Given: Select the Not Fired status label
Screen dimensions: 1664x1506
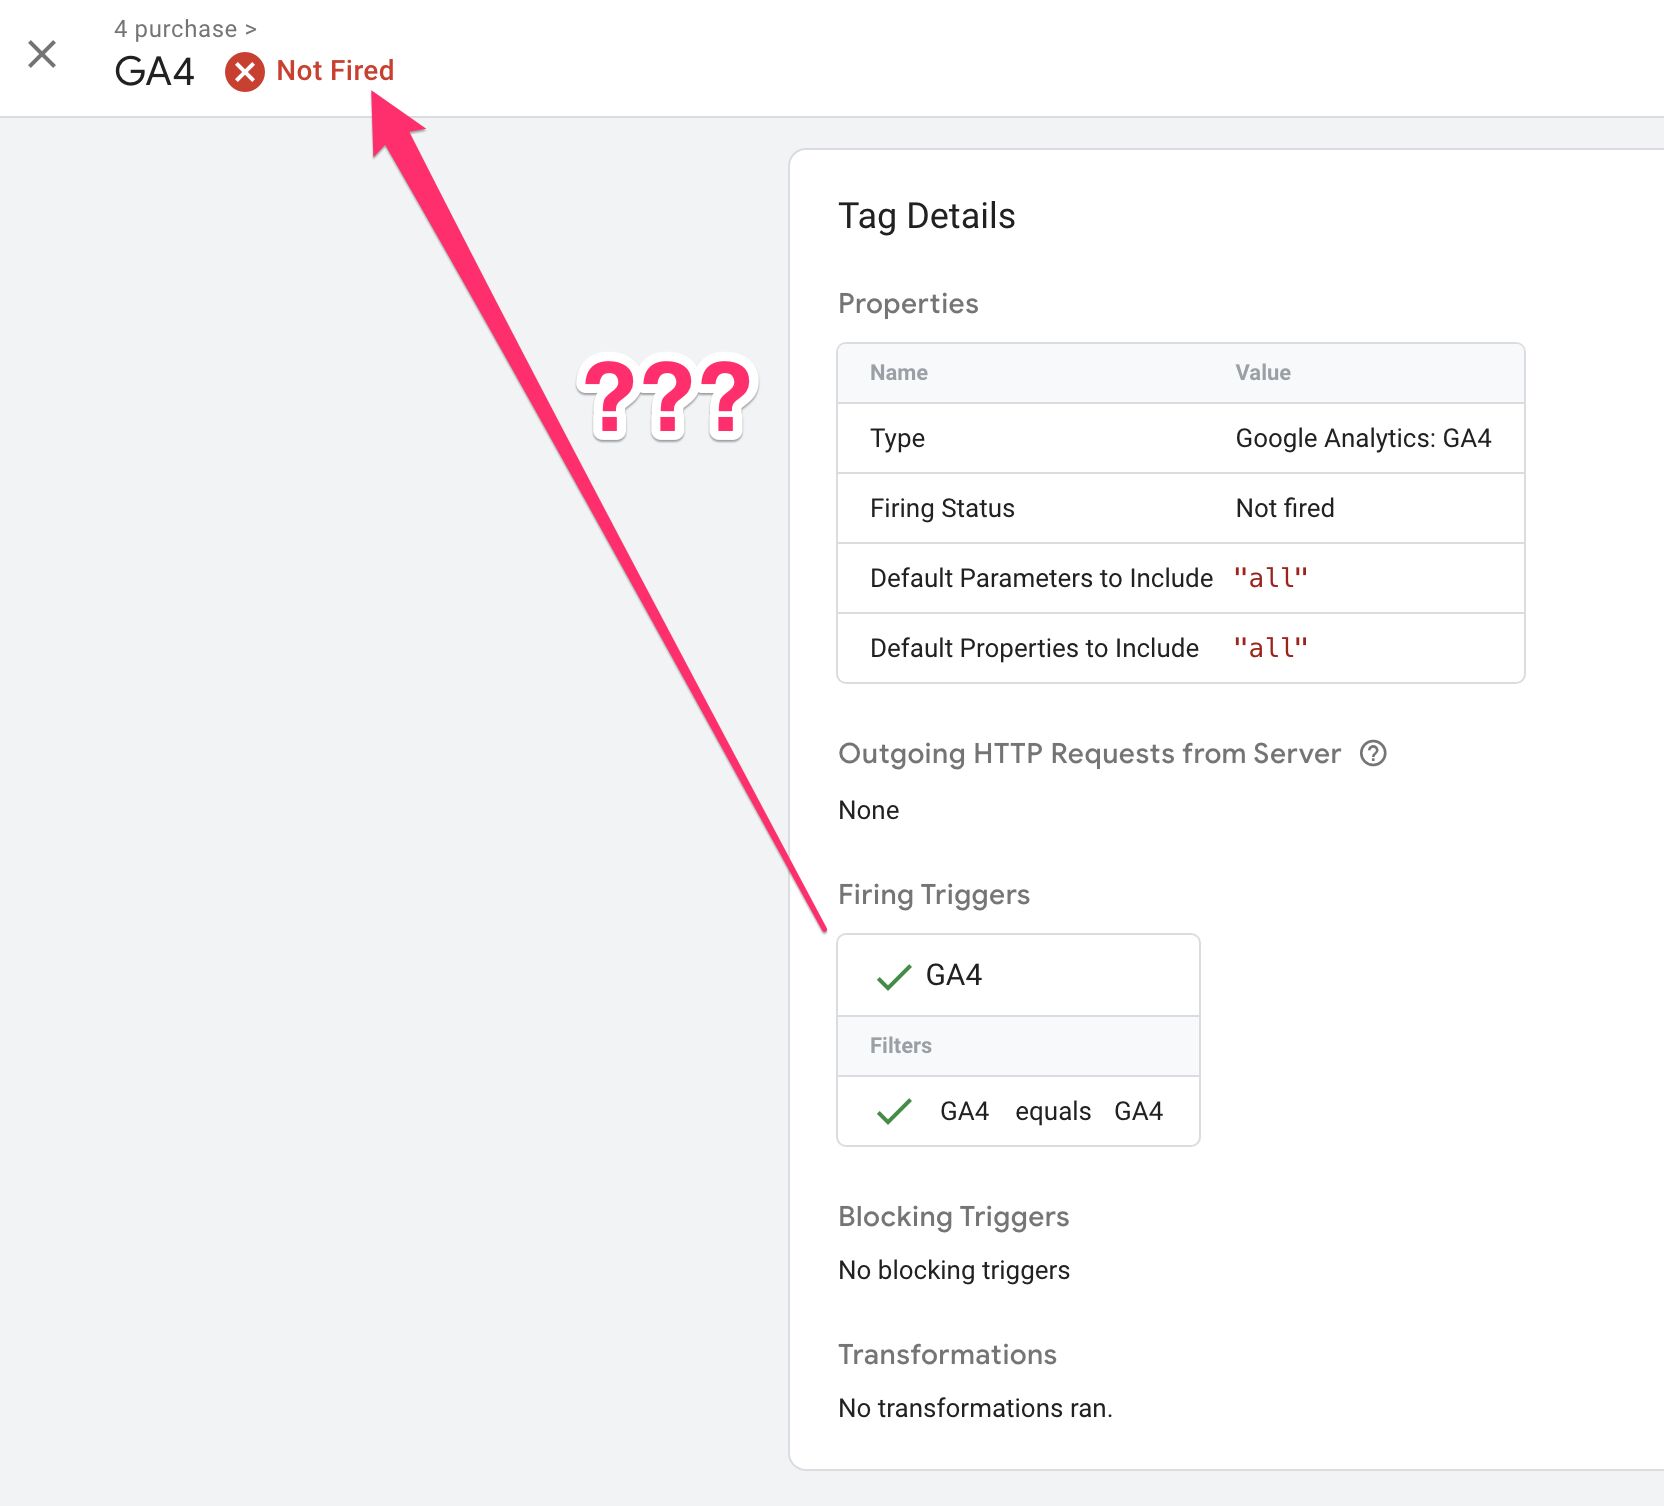Looking at the screenshot, I should pos(335,70).
